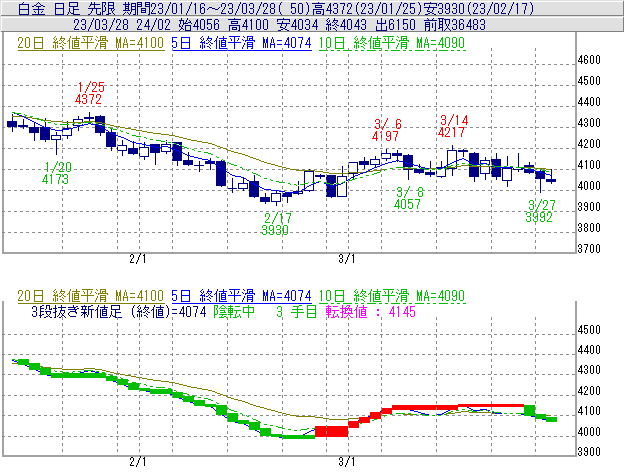Click the 3/8 4057 low price label
This screenshot has height=475, width=624.
point(408,198)
